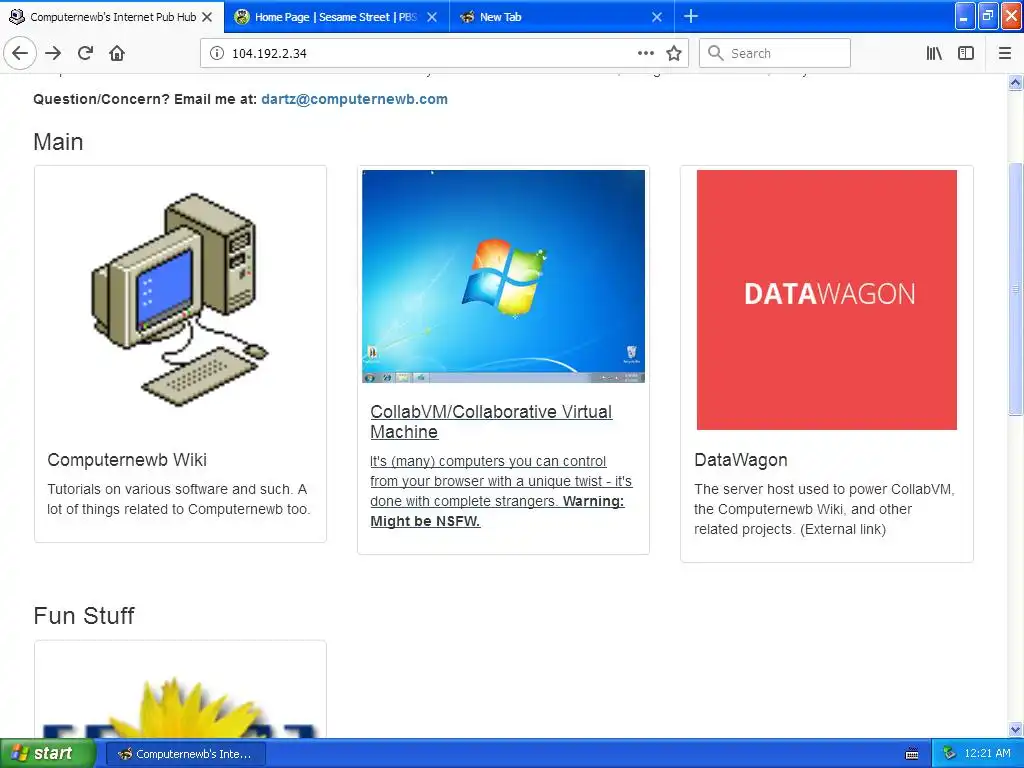The image size is (1024, 768).
Task: Click the system tray network icon
Action: click(x=949, y=754)
